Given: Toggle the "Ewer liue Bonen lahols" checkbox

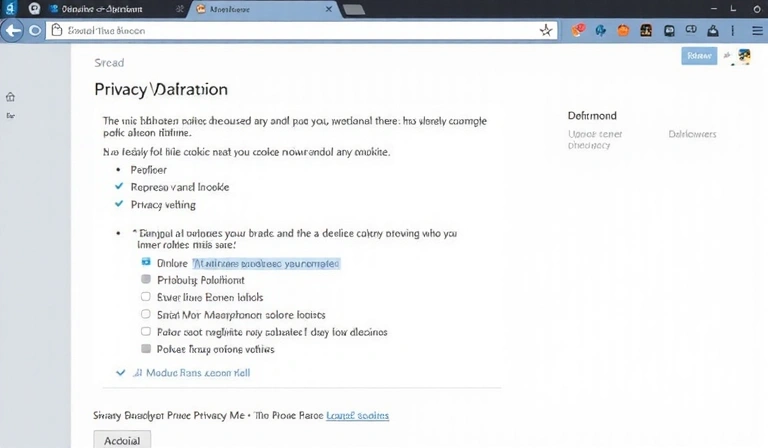Looking at the screenshot, I should (x=146, y=297).
